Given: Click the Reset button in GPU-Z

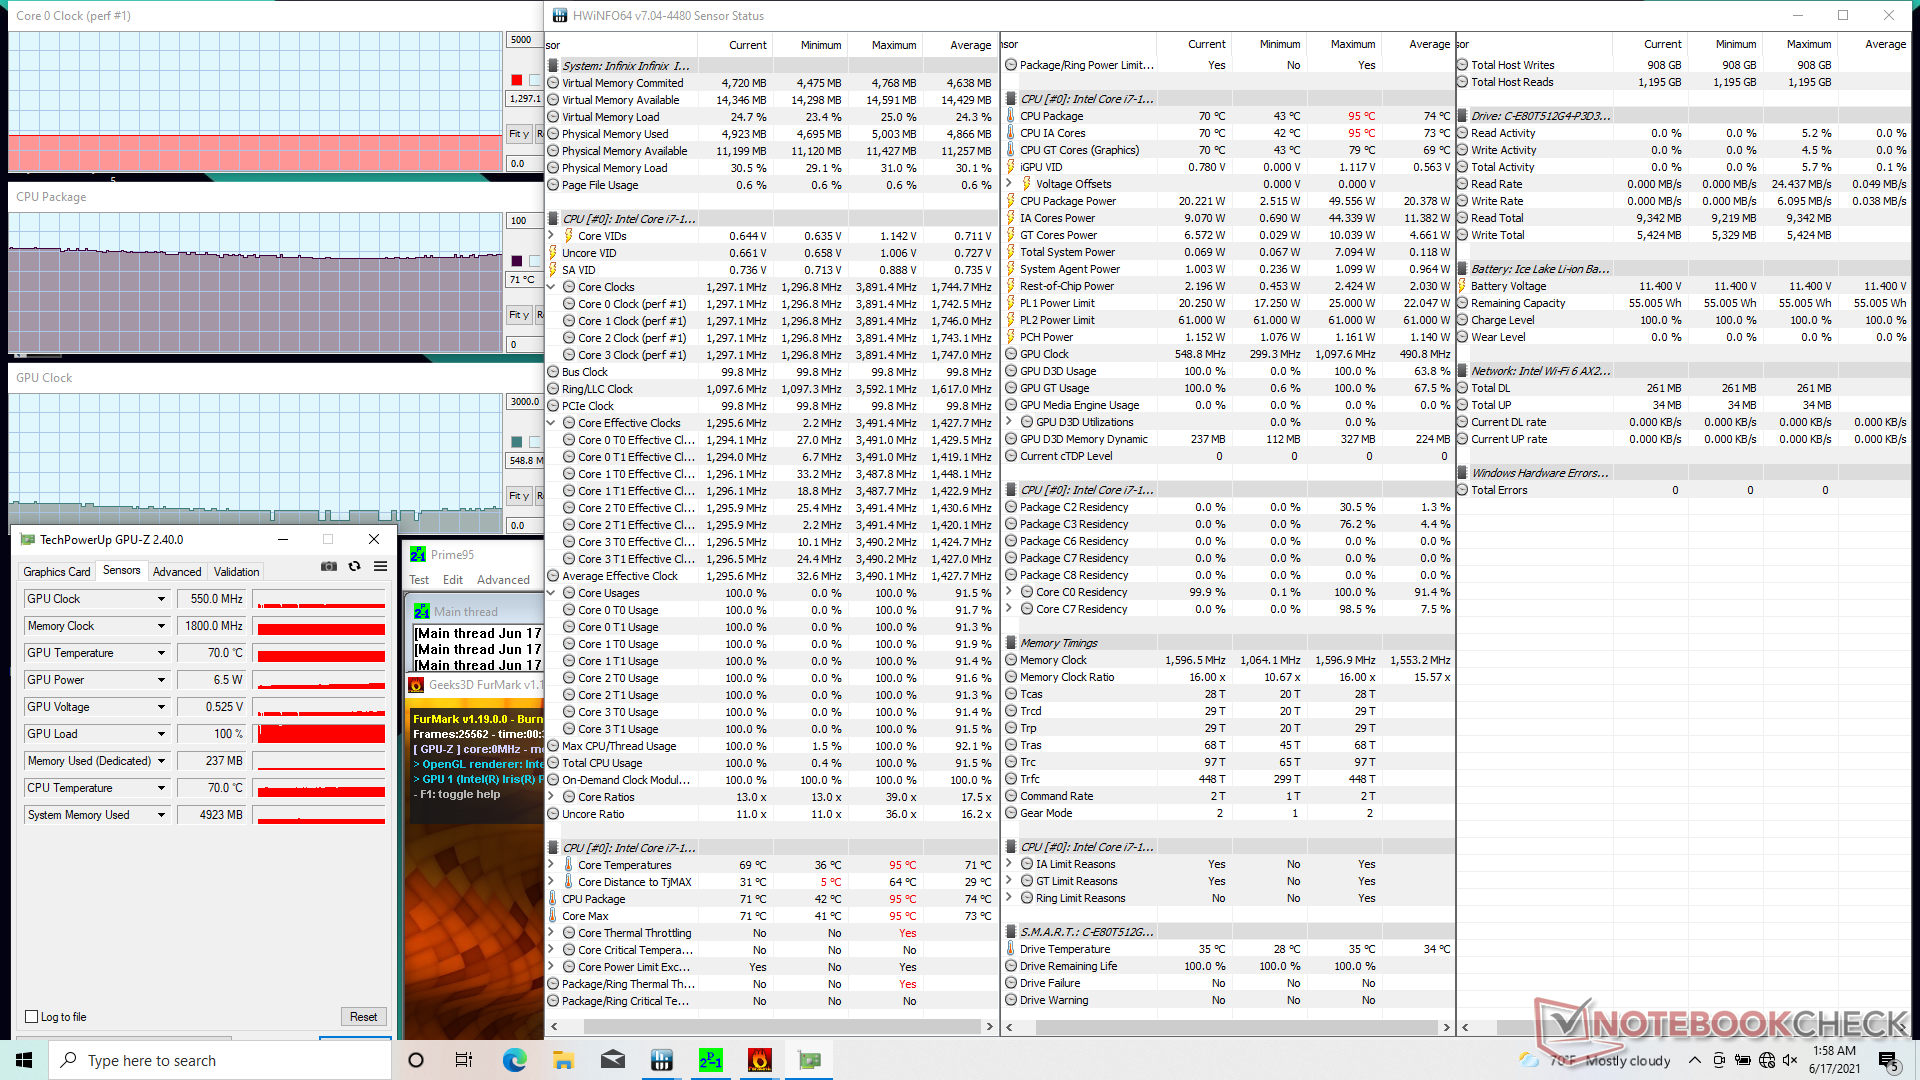Looking at the screenshot, I should click(x=363, y=1017).
